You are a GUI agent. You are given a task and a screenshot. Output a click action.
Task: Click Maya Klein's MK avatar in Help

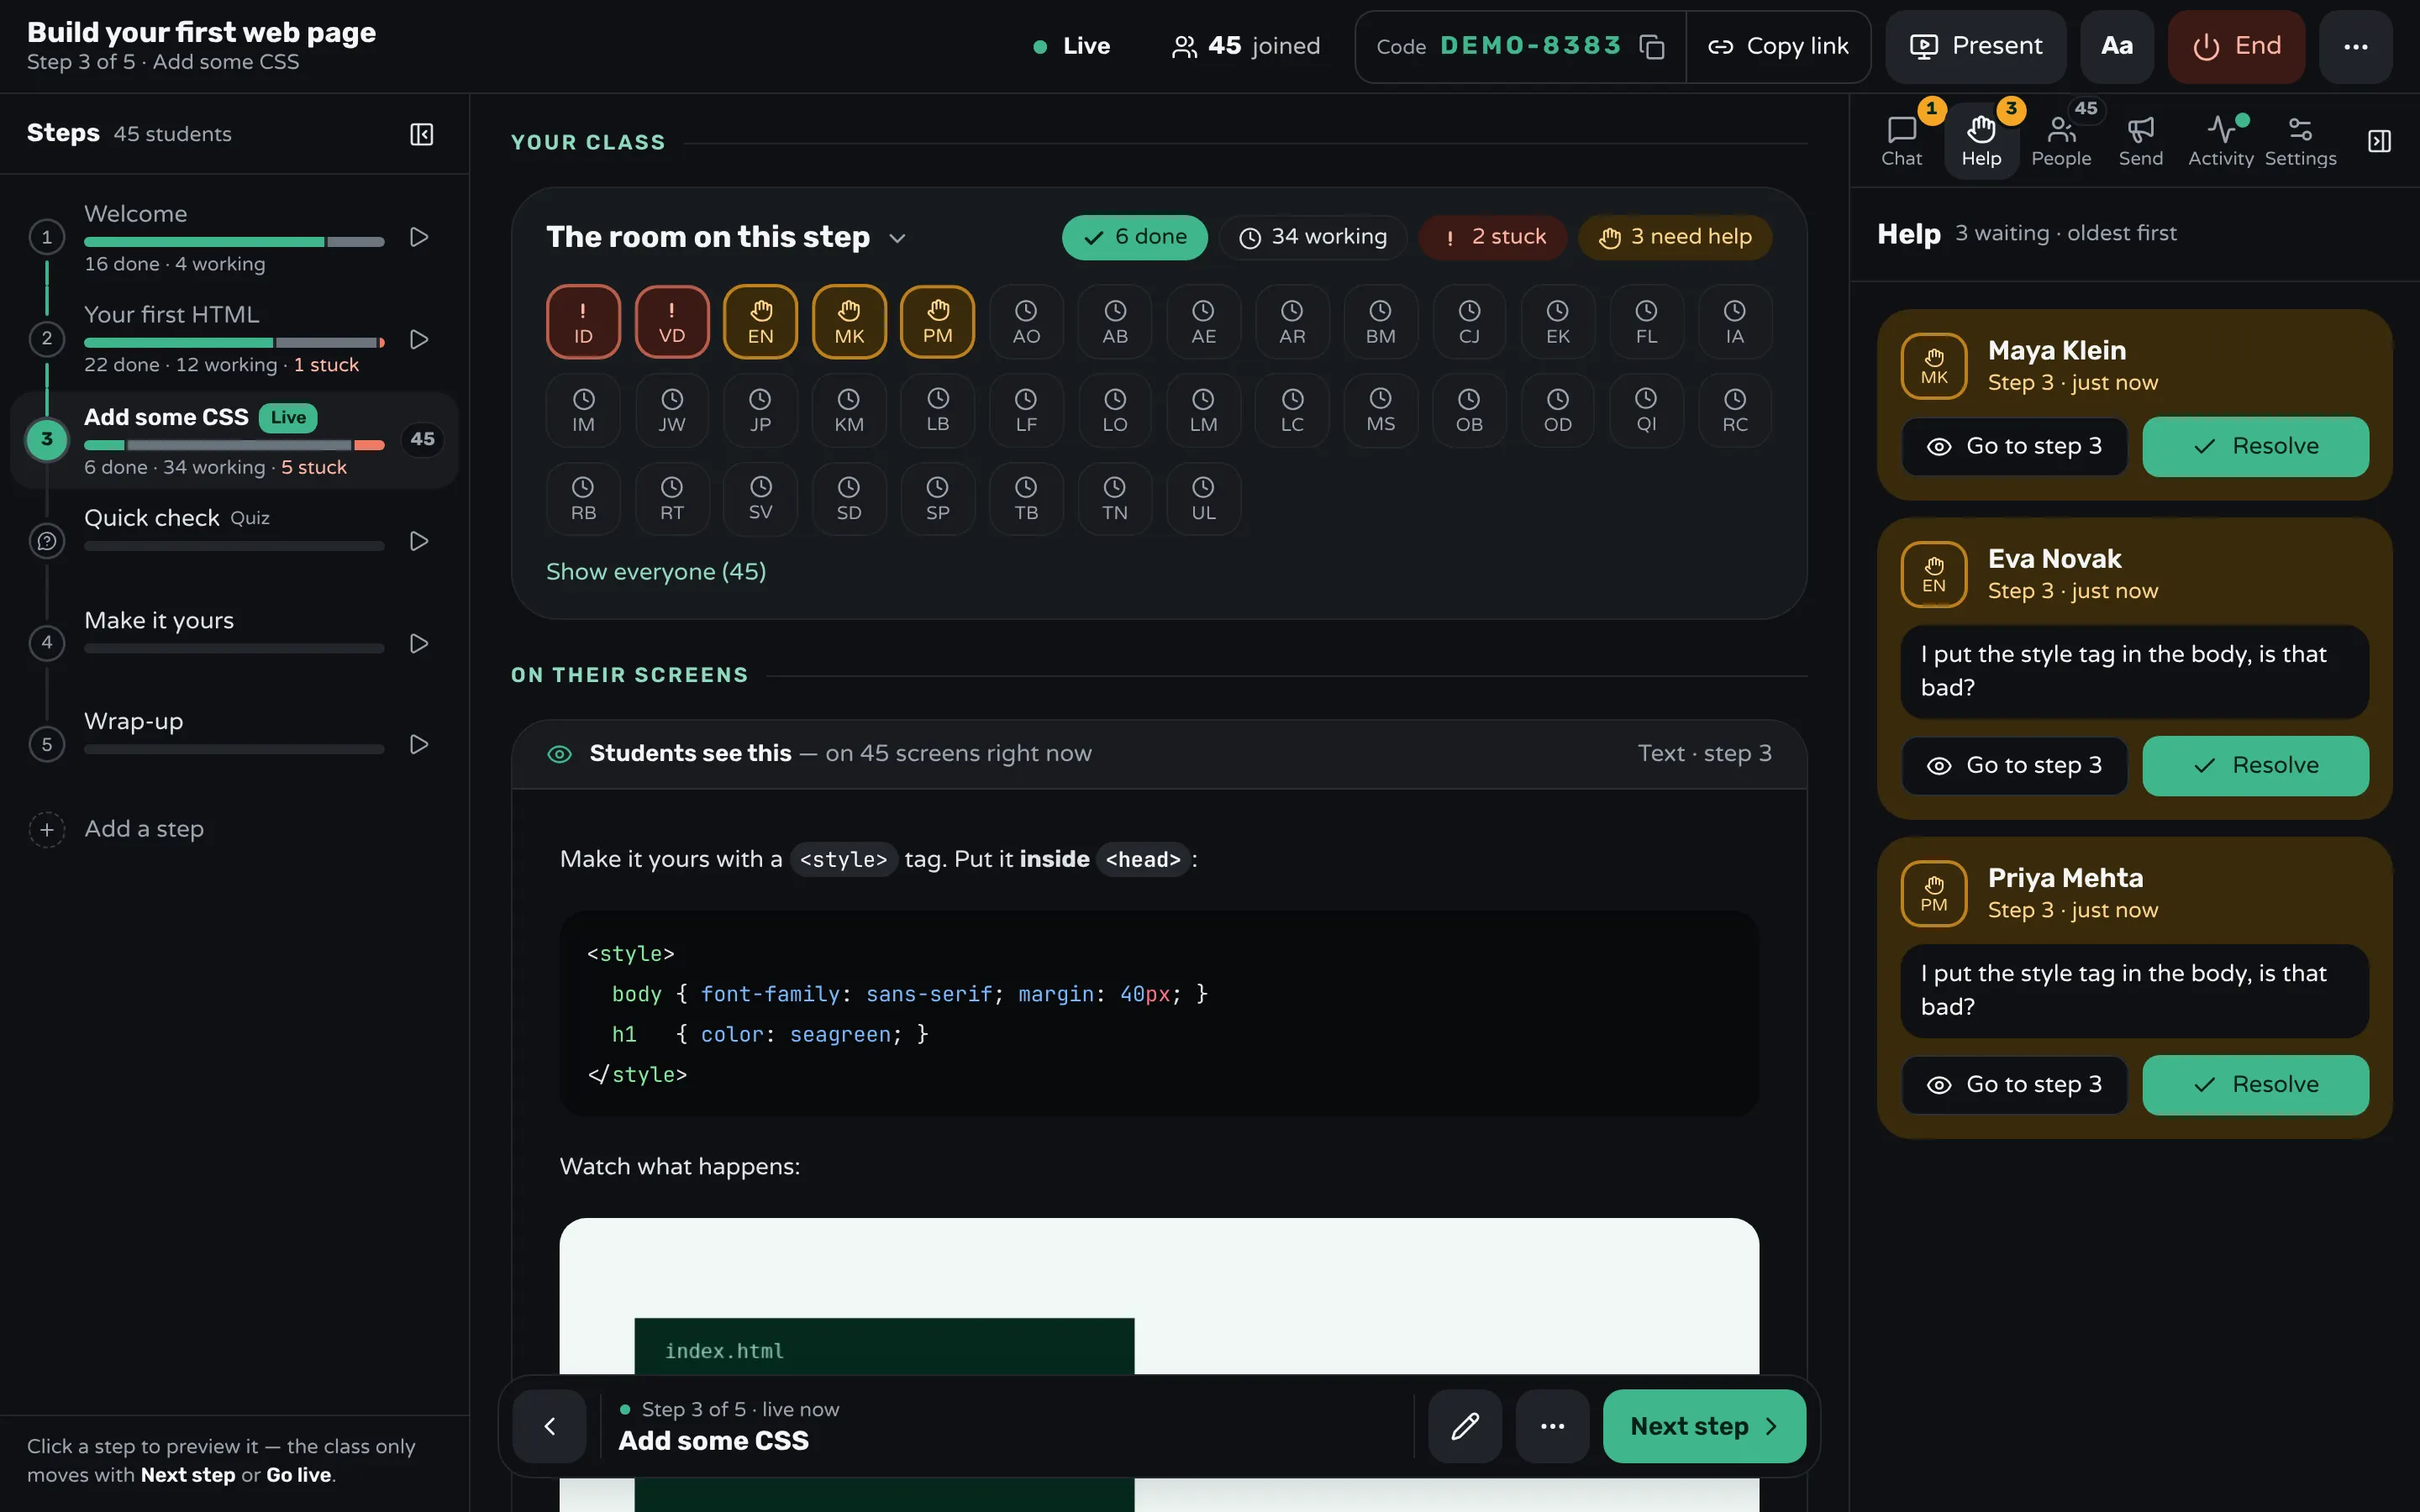click(1934, 366)
